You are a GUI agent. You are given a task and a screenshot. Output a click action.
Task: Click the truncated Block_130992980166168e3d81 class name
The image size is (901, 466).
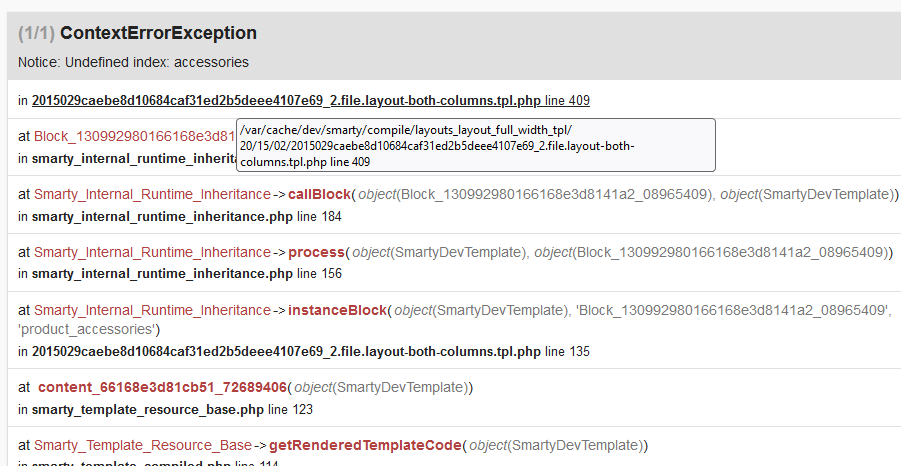134,136
